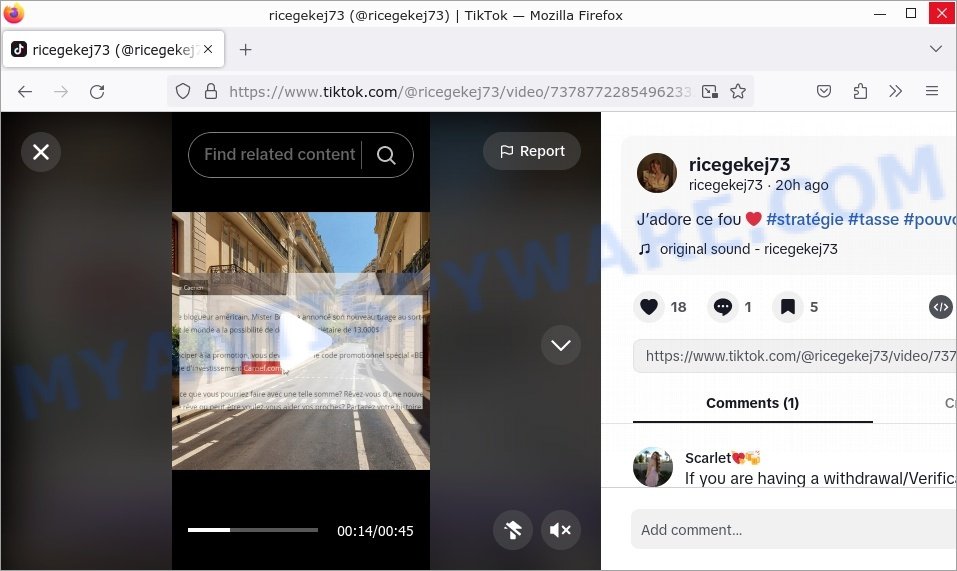Open comments via speech bubble icon
The width and height of the screenshot is (957, 571).
pyautogui.click(x=723, y=307)
